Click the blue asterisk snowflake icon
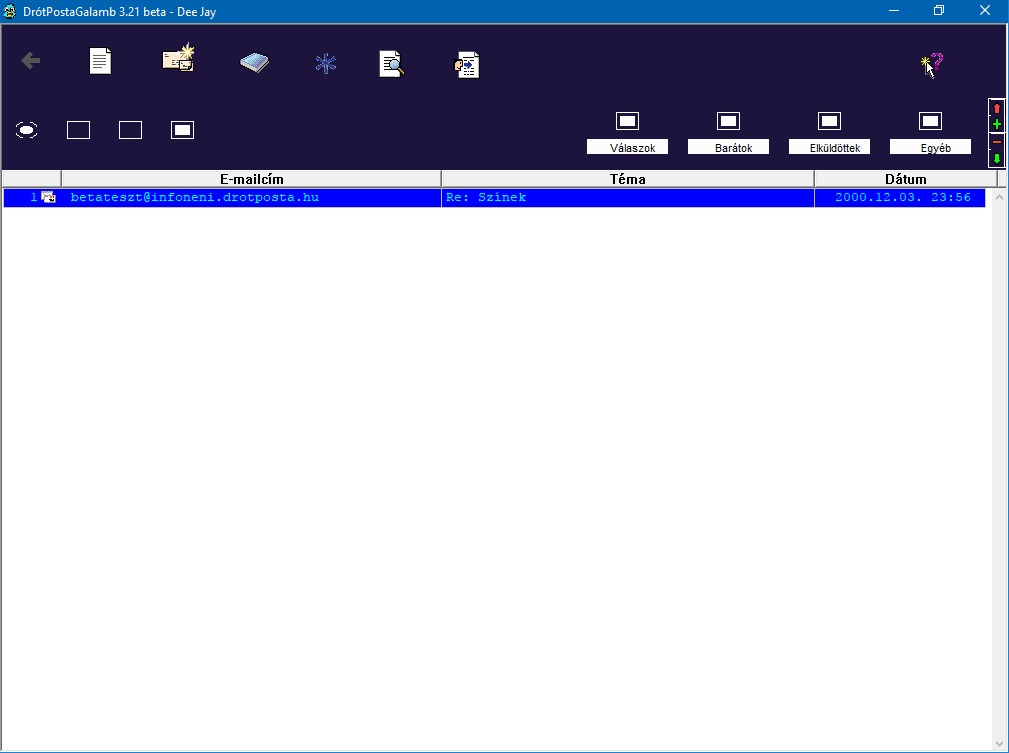Screen dimensions: 1009x753 click(x=326, y=64)
